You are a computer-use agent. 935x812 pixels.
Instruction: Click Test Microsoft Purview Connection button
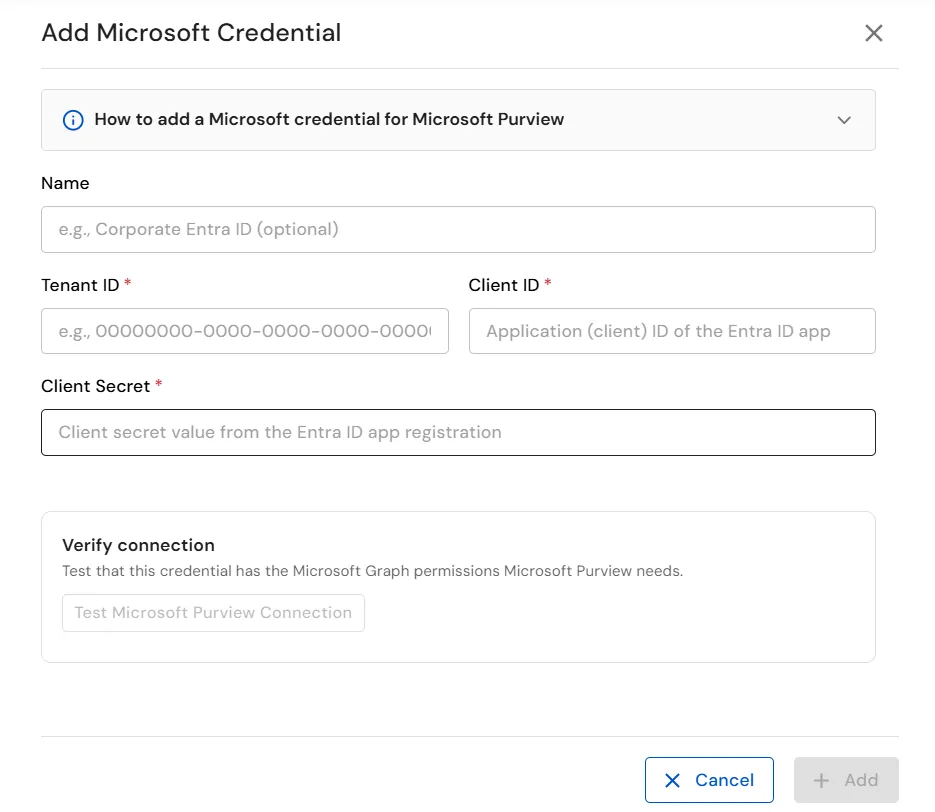coord(213,613)
